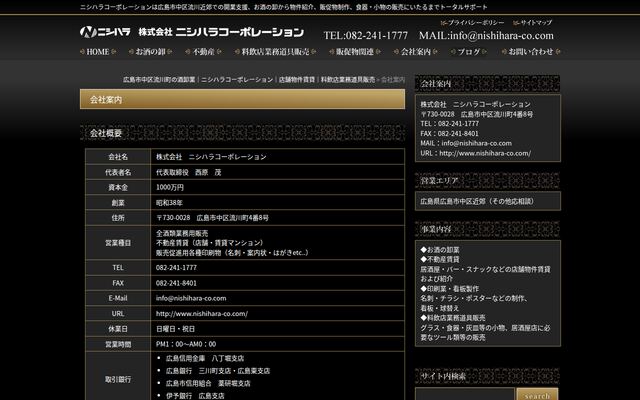Select the 広島市信用組合 薬研堀支店 bank entry
Screen dimensions: 640x400
click(x=208, y=383)
